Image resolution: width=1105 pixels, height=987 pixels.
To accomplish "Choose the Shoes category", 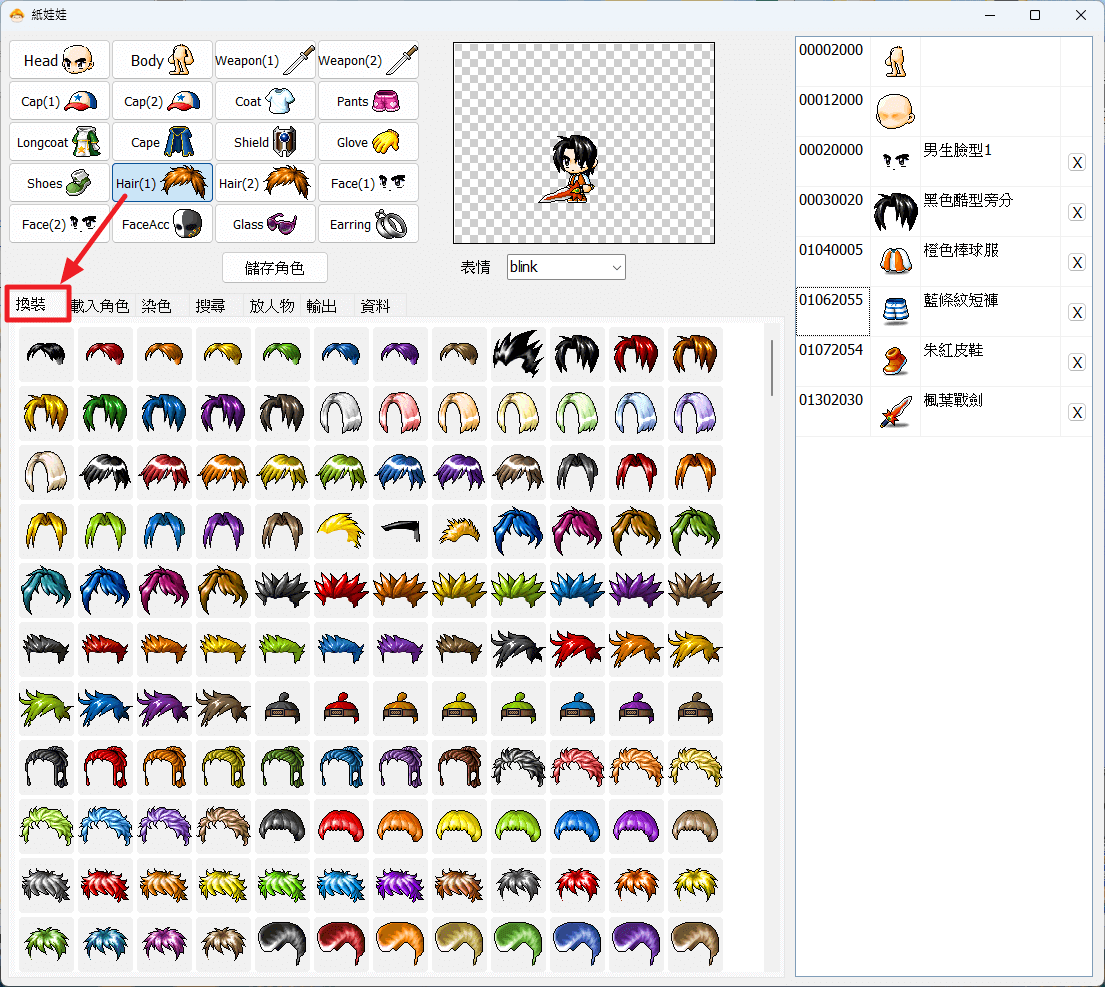I will pos(59,182).
